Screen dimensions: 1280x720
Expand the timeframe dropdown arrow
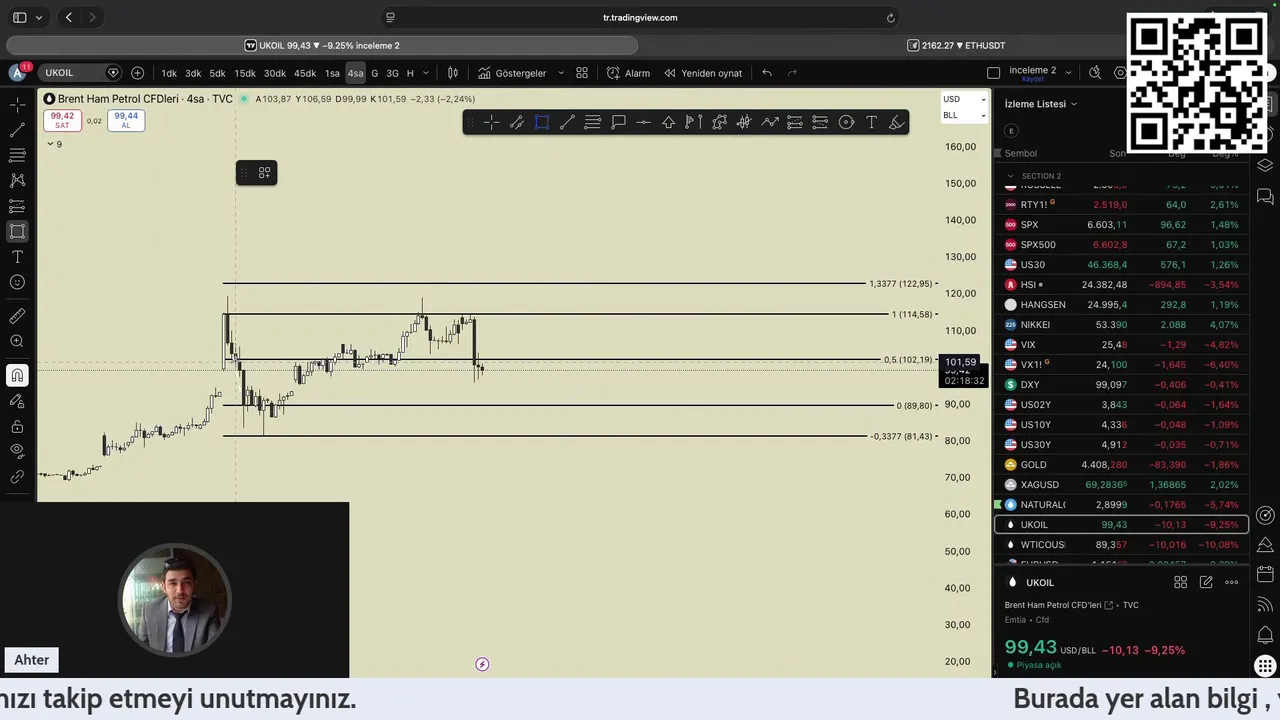click(426, 73)
